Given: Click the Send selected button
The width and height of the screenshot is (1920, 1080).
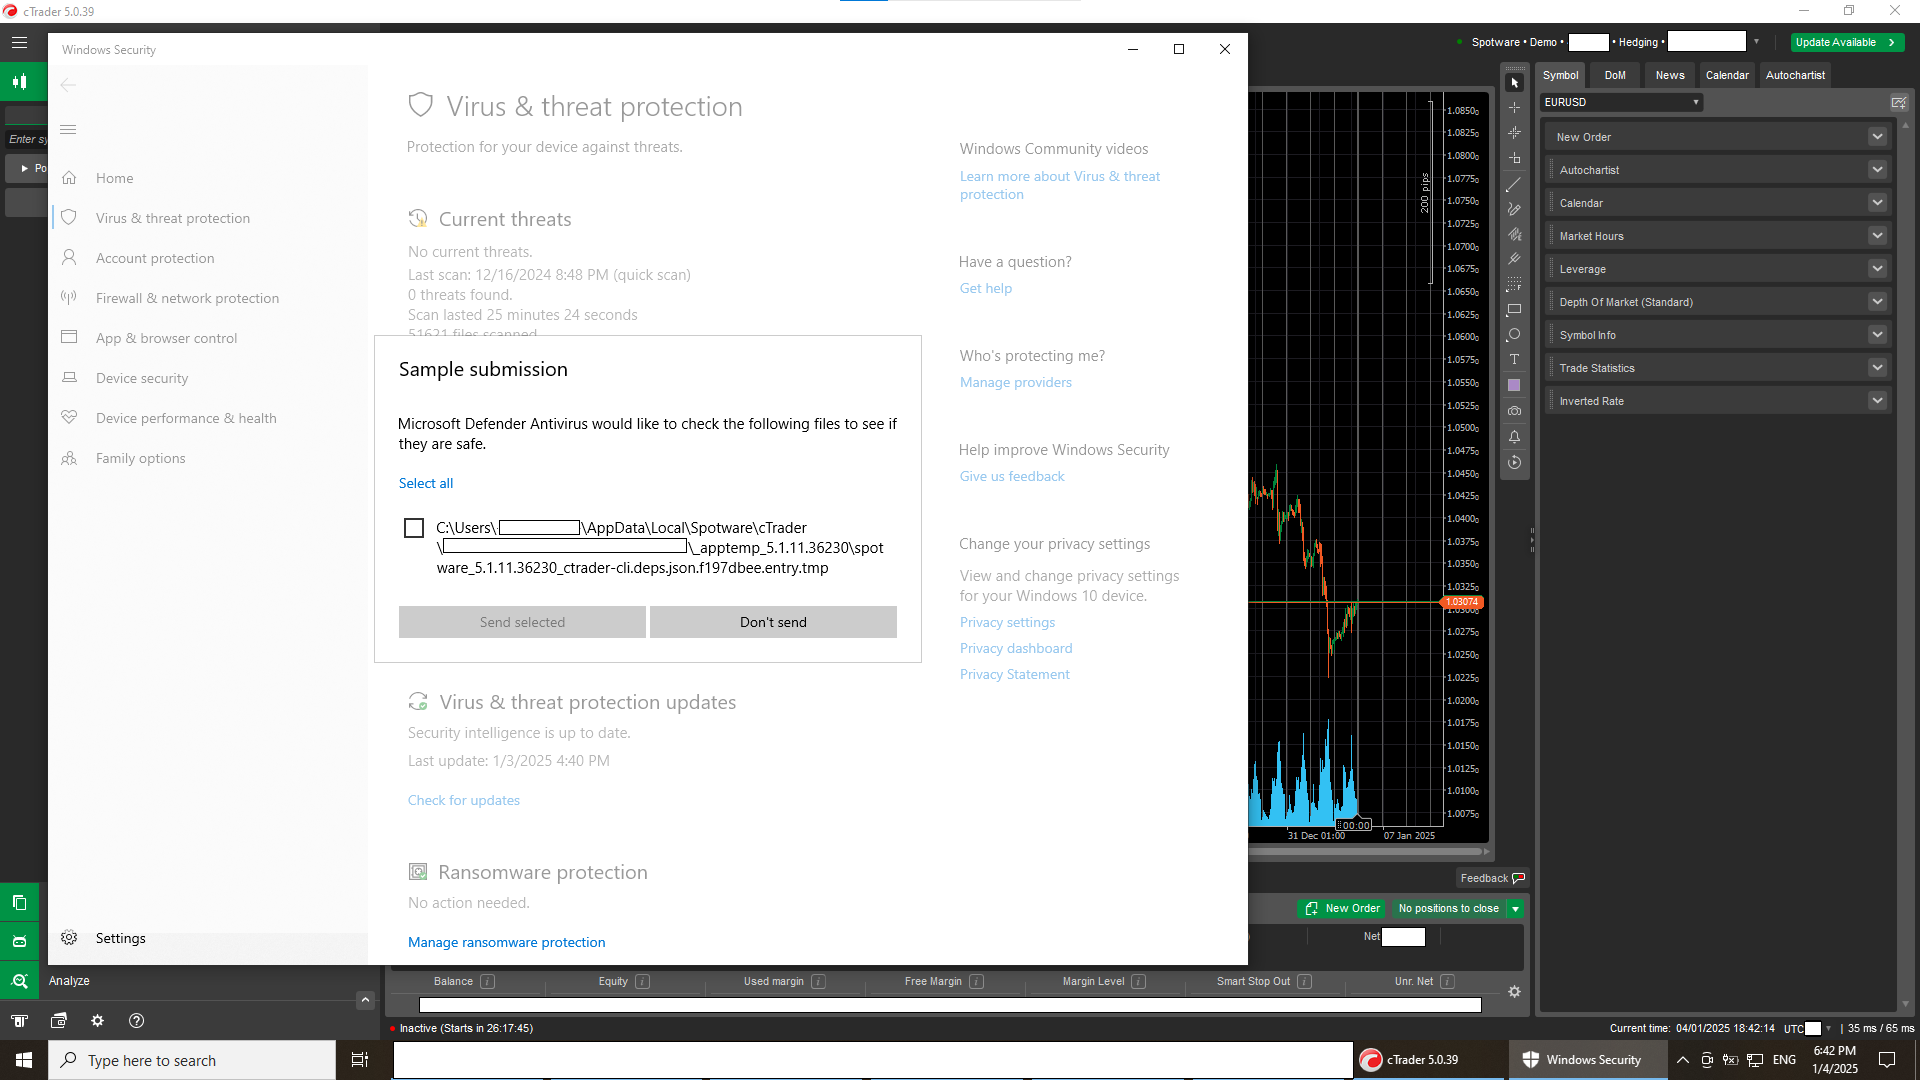Looking at the screenshot, I should [522, 622].
